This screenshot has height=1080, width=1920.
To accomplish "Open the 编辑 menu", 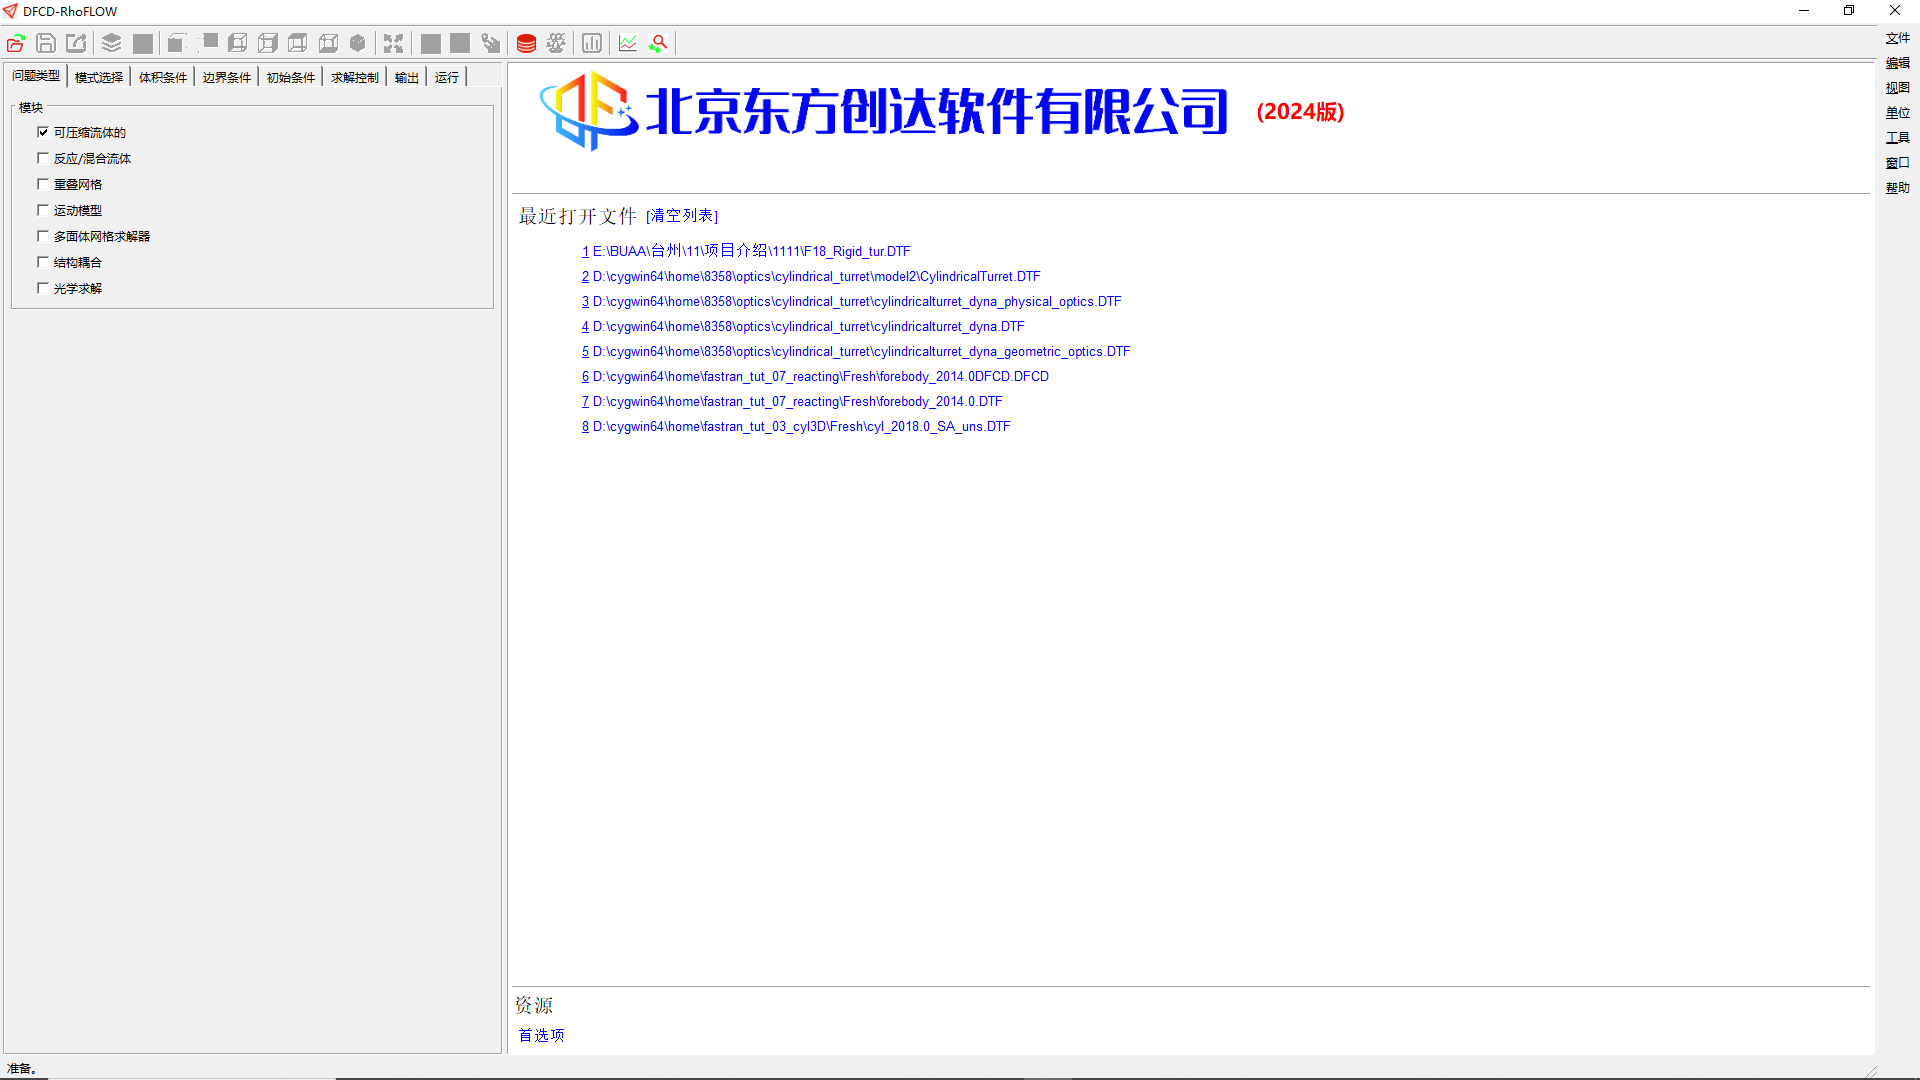I will [x=1897, y=63].
